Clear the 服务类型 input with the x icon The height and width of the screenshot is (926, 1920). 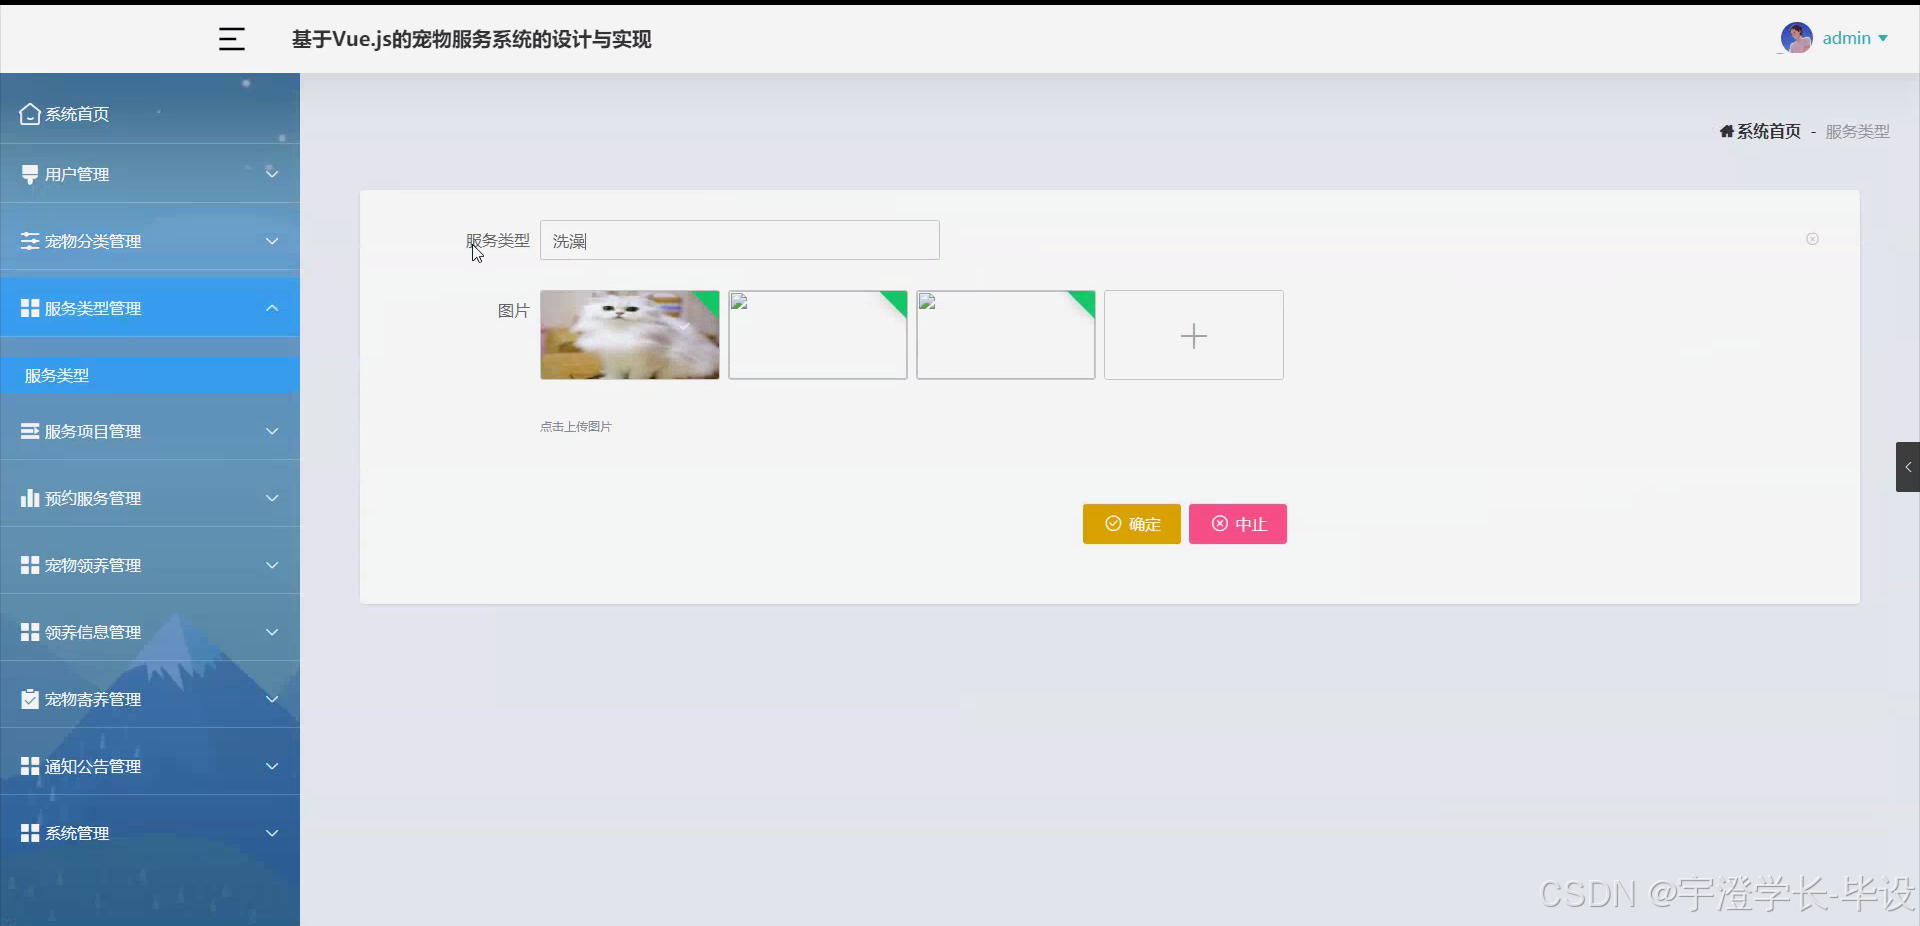(1813, 239)
